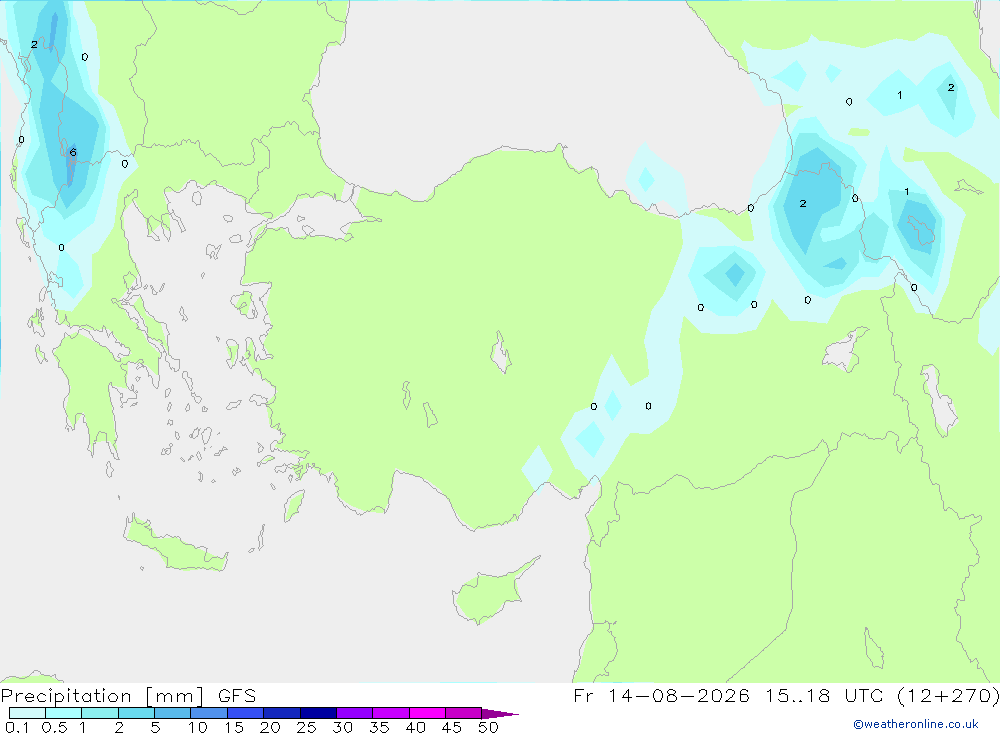Click the '40' legend scale label

[416, 727]
